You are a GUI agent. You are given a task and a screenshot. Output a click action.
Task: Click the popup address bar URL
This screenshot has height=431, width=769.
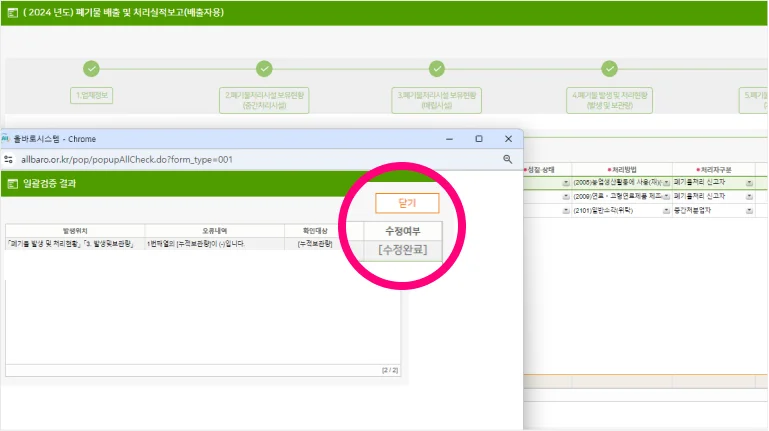[x=127, y=159]
